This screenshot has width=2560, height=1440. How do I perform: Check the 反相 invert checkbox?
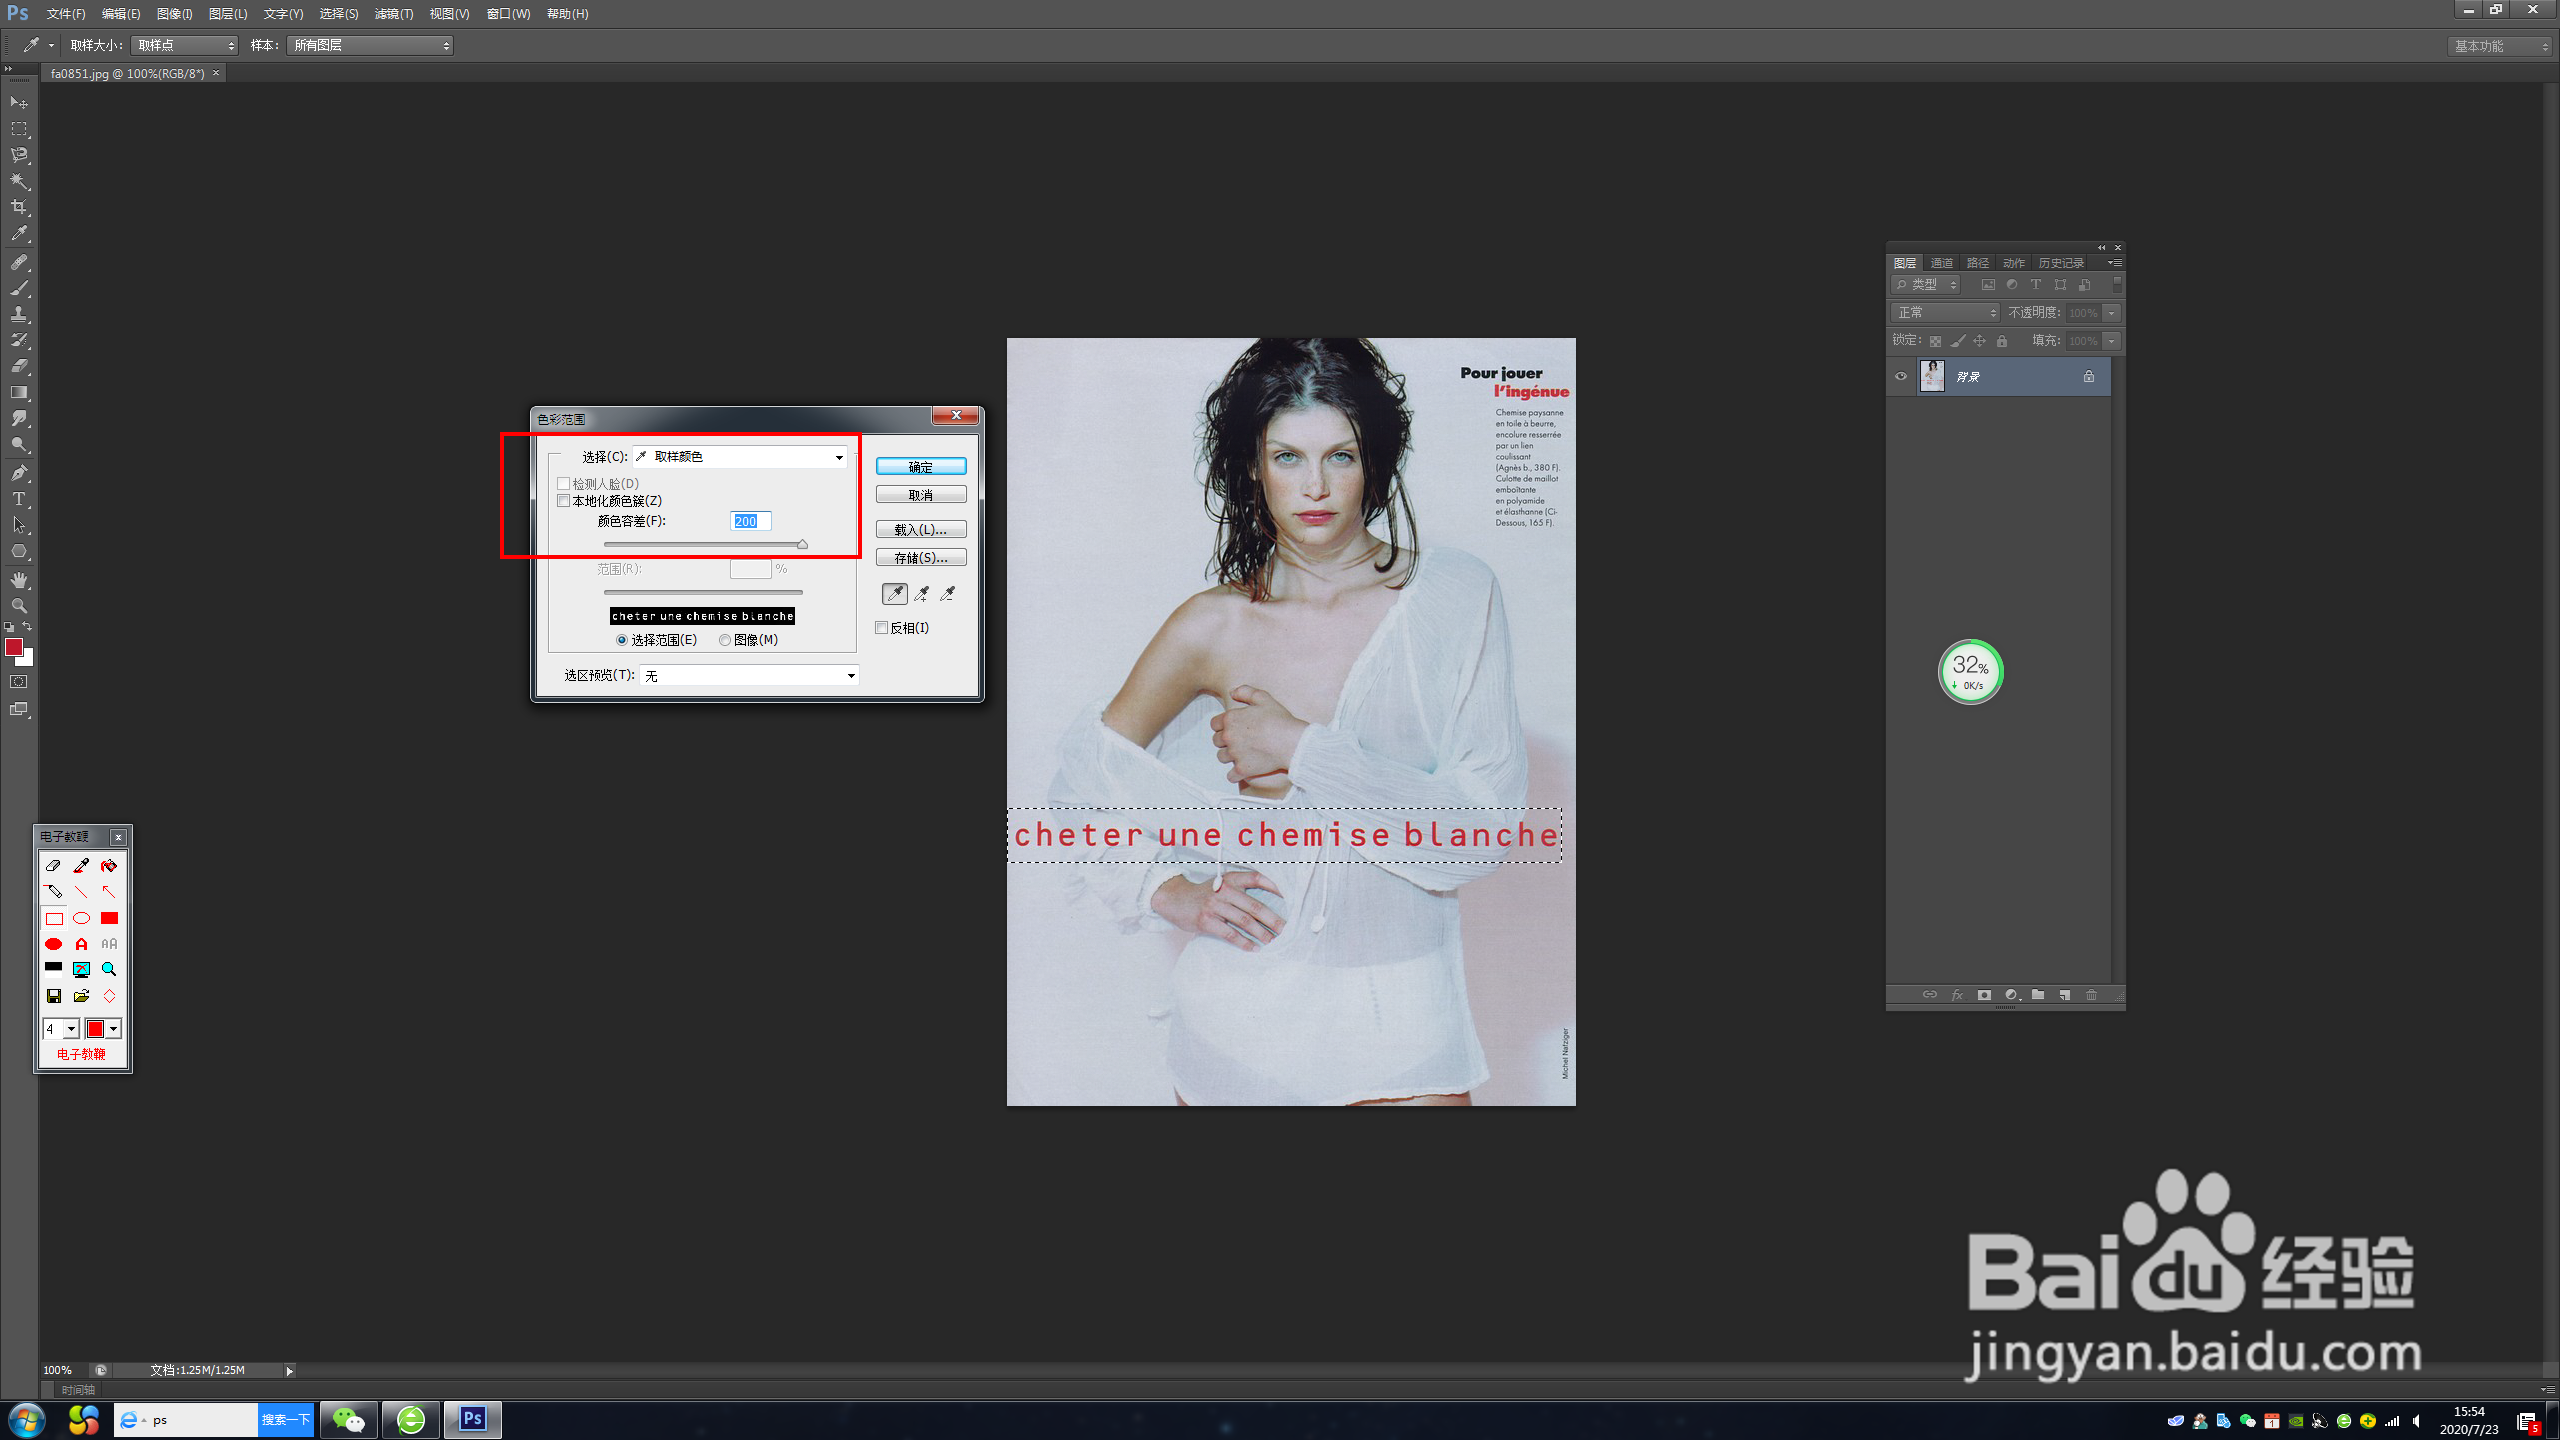881,628
